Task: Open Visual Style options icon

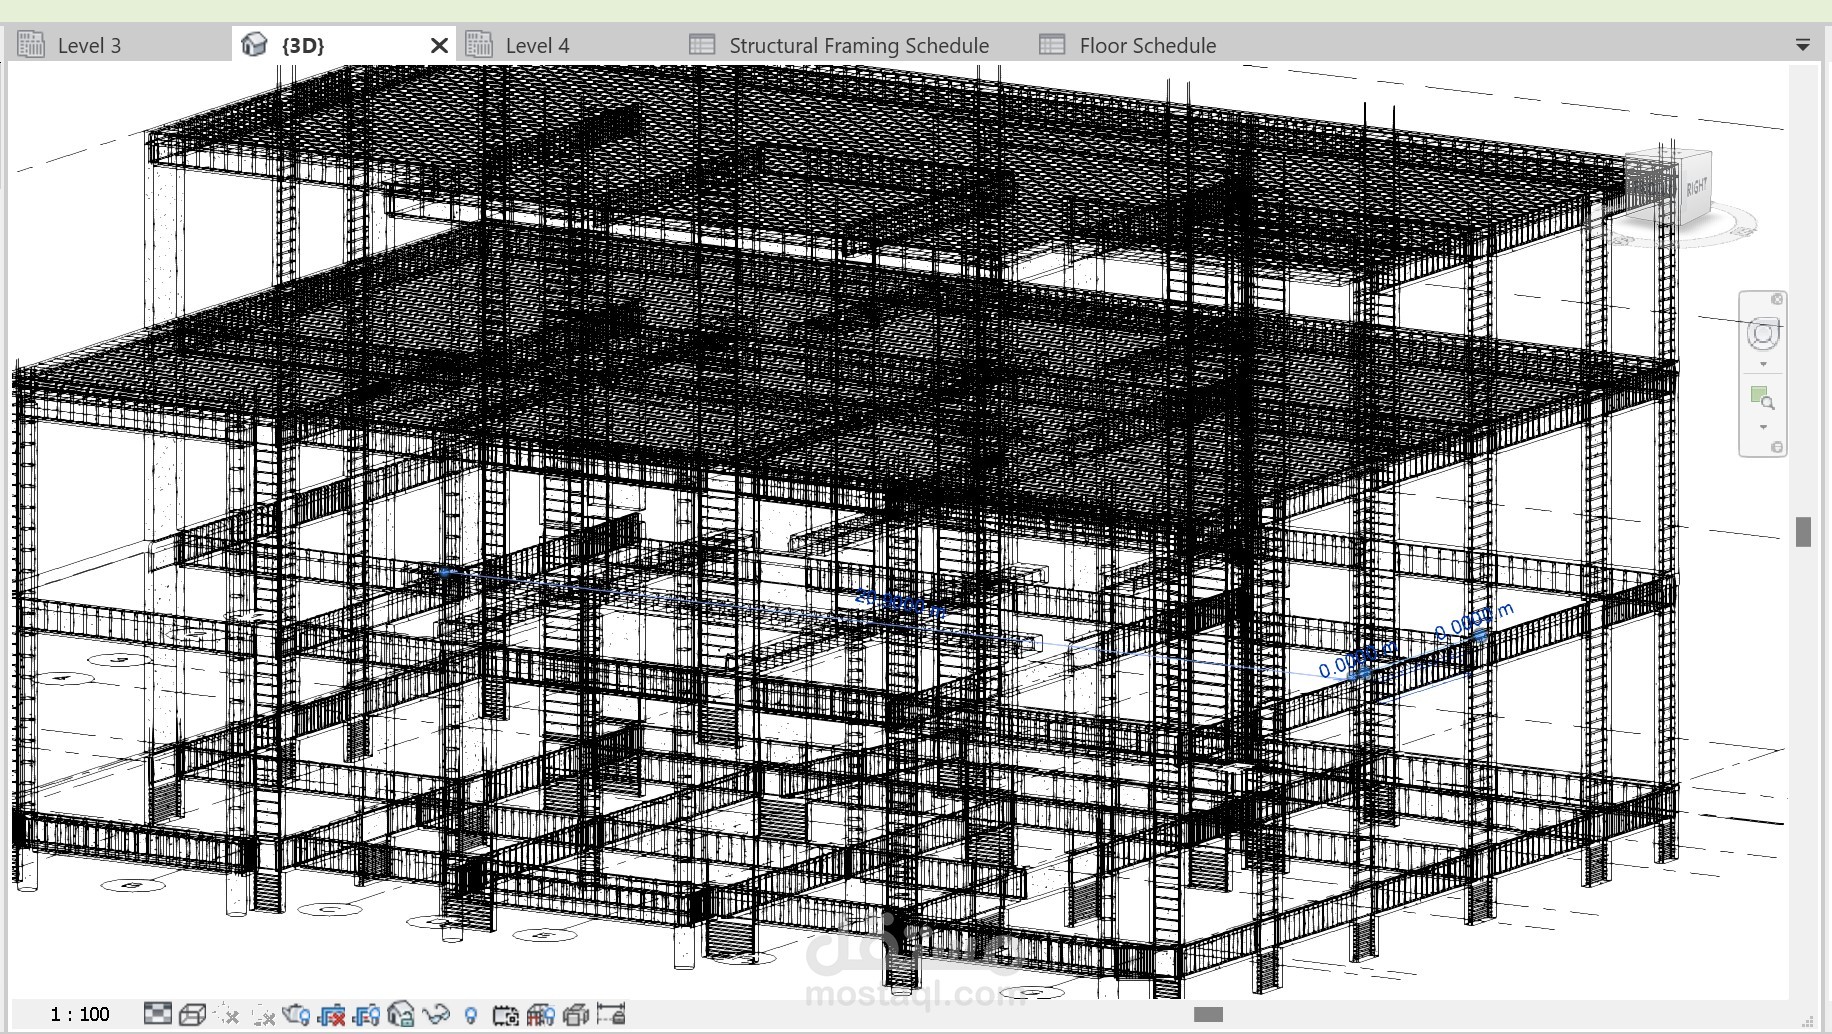Action: (192, 1014)
